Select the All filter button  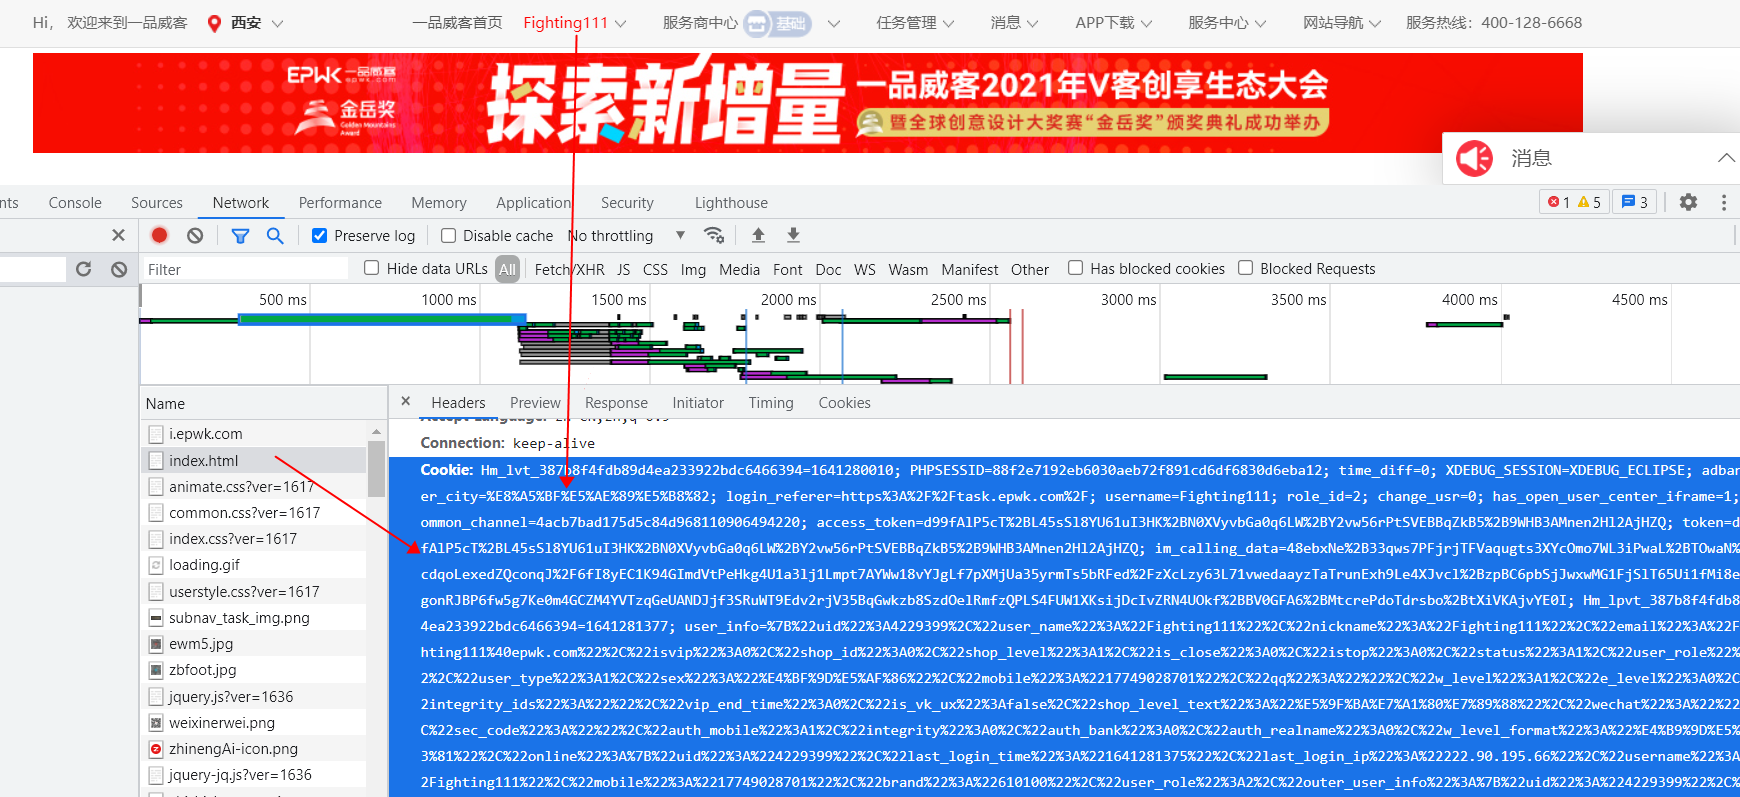point(508,269)
